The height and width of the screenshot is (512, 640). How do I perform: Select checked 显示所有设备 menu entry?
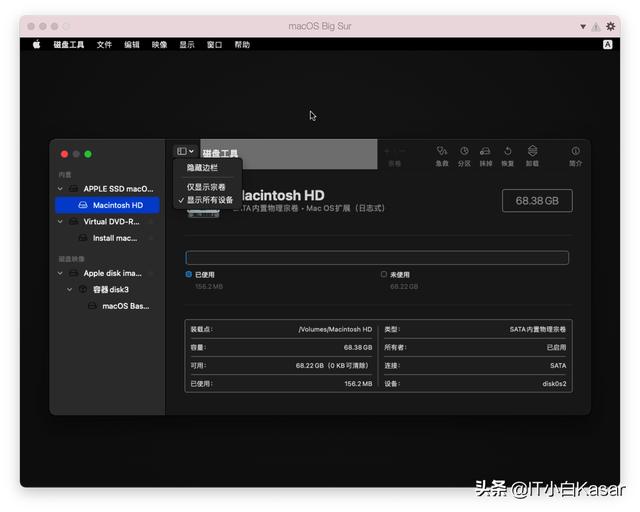[x=209, y=200]
